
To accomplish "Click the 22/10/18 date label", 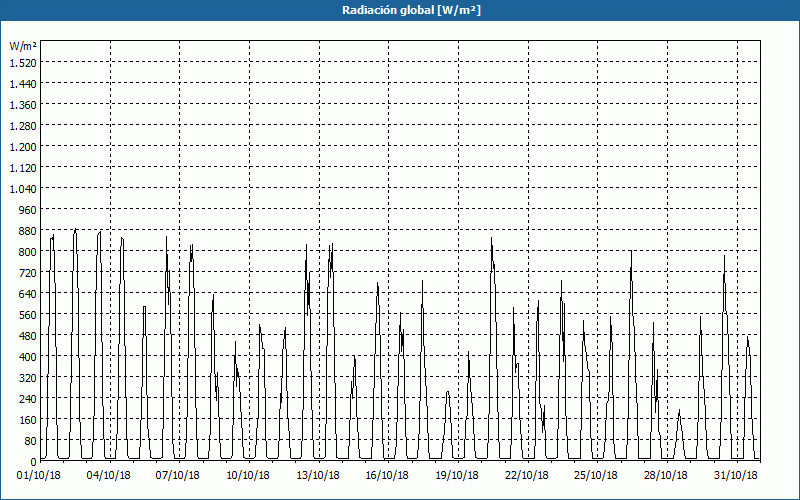I will [527, 476].
